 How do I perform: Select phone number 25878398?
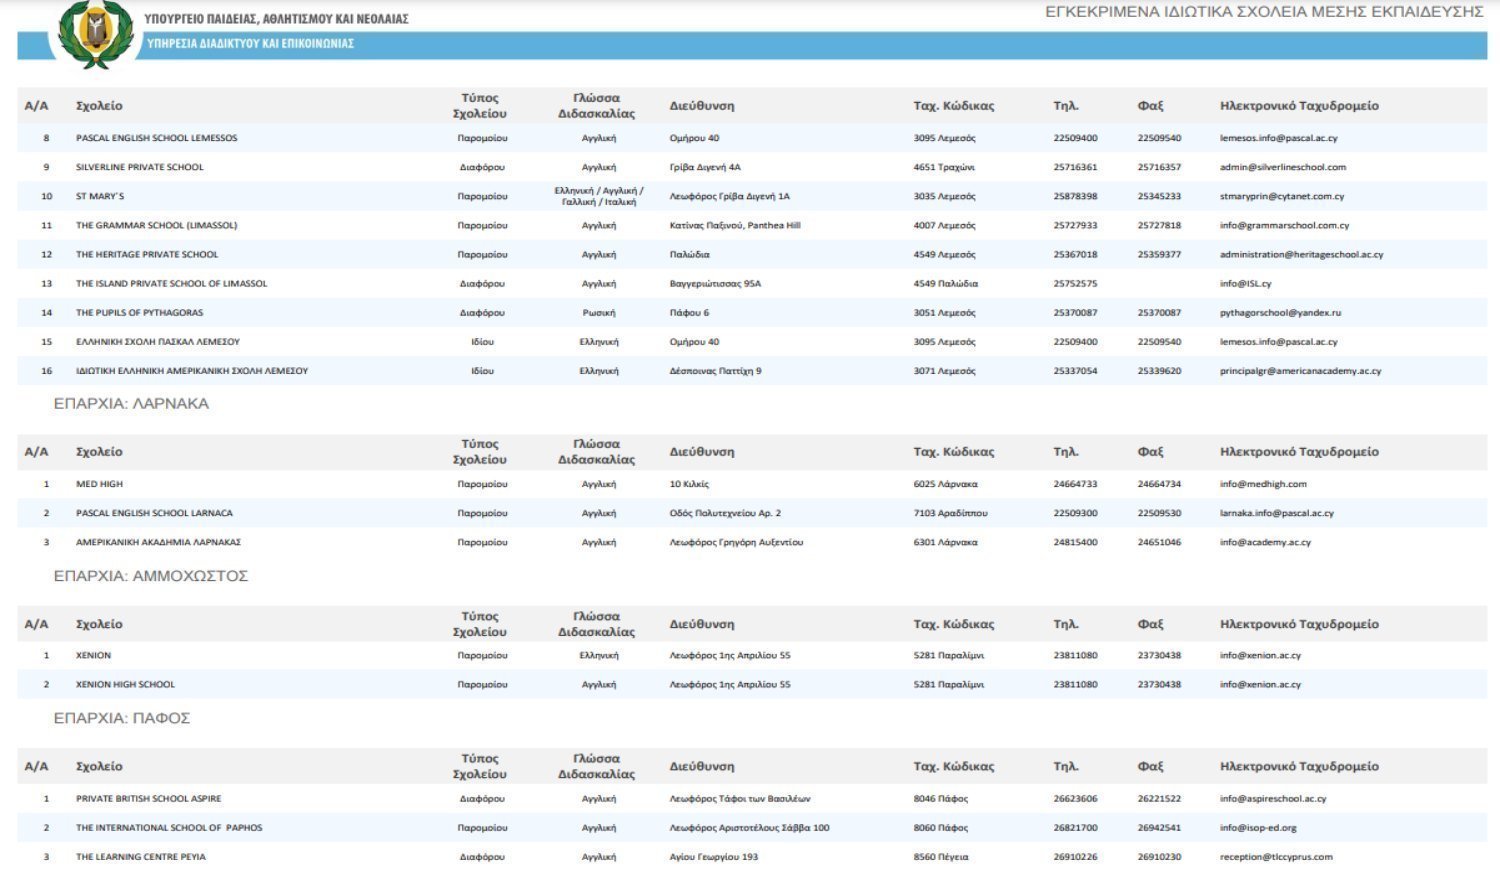(1075, 196)
